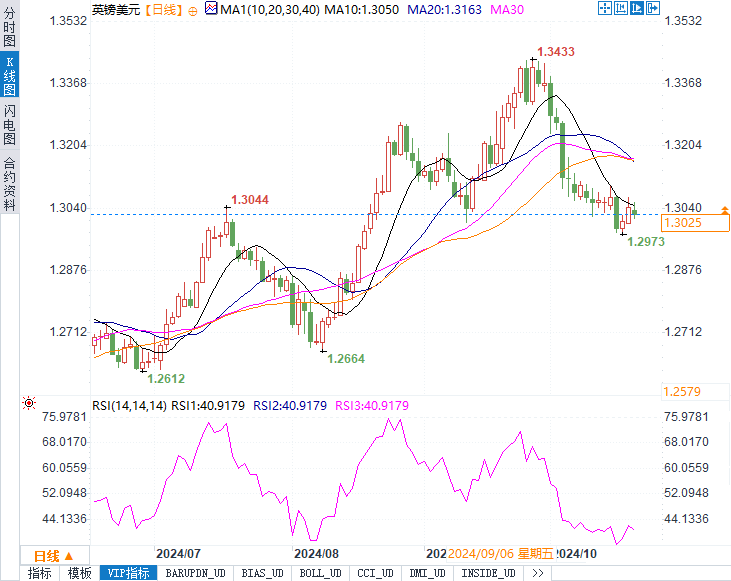731x581 pixels.
Task: Apply the DMI_UD indicator
Action: [x=427, y=573]
